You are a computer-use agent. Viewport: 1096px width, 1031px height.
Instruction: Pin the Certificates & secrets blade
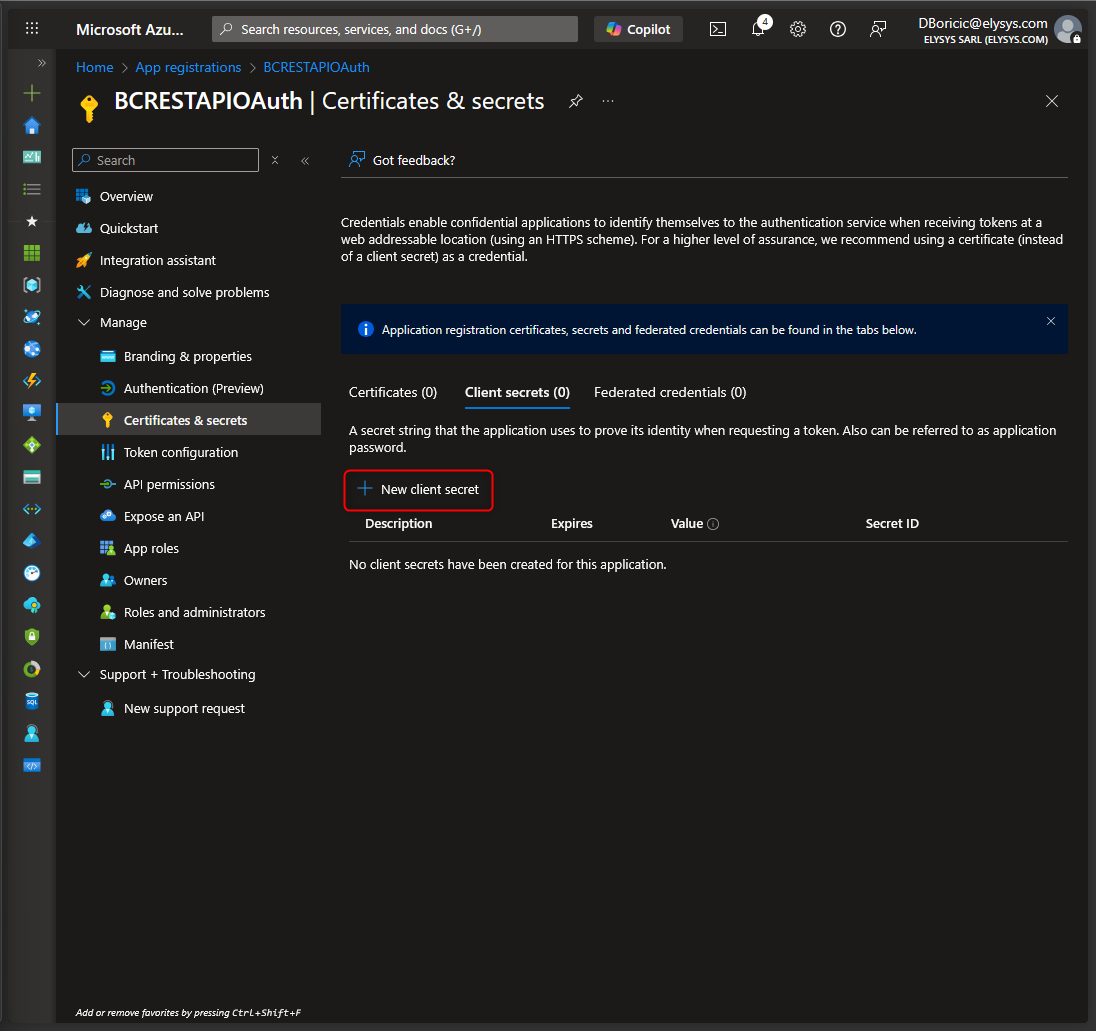(576, 101)
